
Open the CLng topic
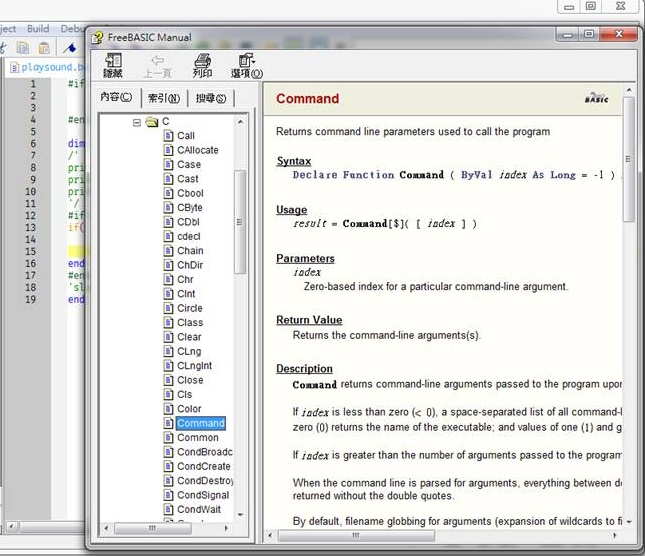(x=189, y=352)
